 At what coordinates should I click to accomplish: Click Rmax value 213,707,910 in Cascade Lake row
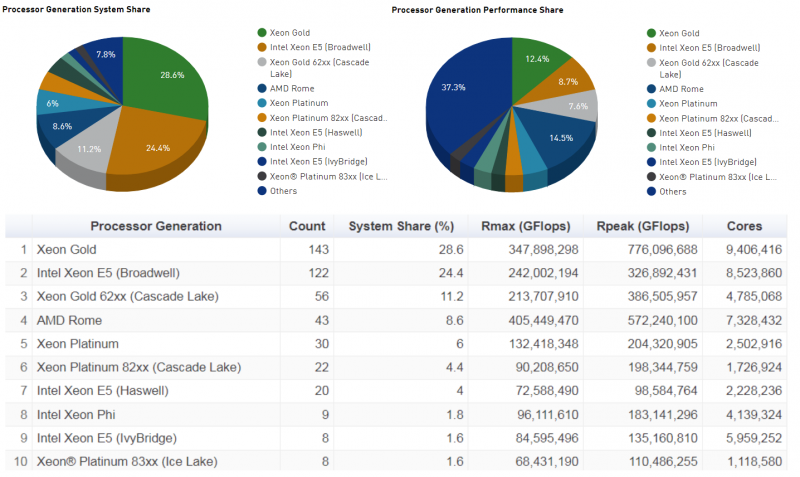point(543,296)
